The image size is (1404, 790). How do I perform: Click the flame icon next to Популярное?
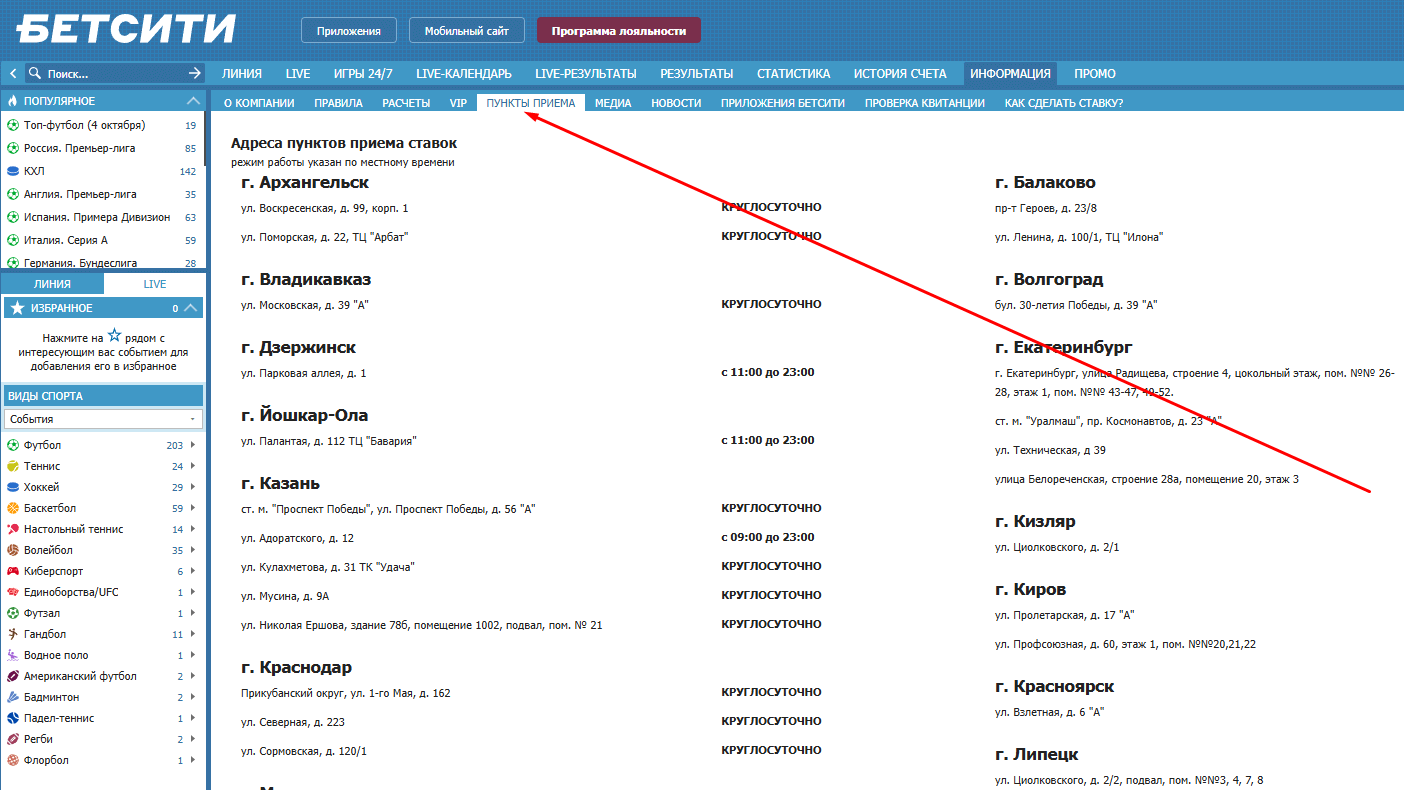pos(14,101)
